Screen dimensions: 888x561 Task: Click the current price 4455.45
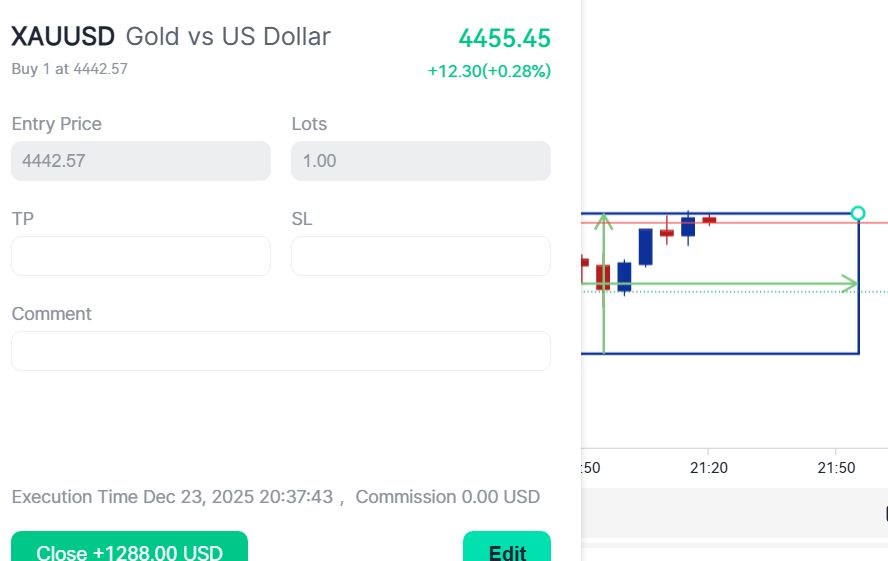click(x=504, y=39)
